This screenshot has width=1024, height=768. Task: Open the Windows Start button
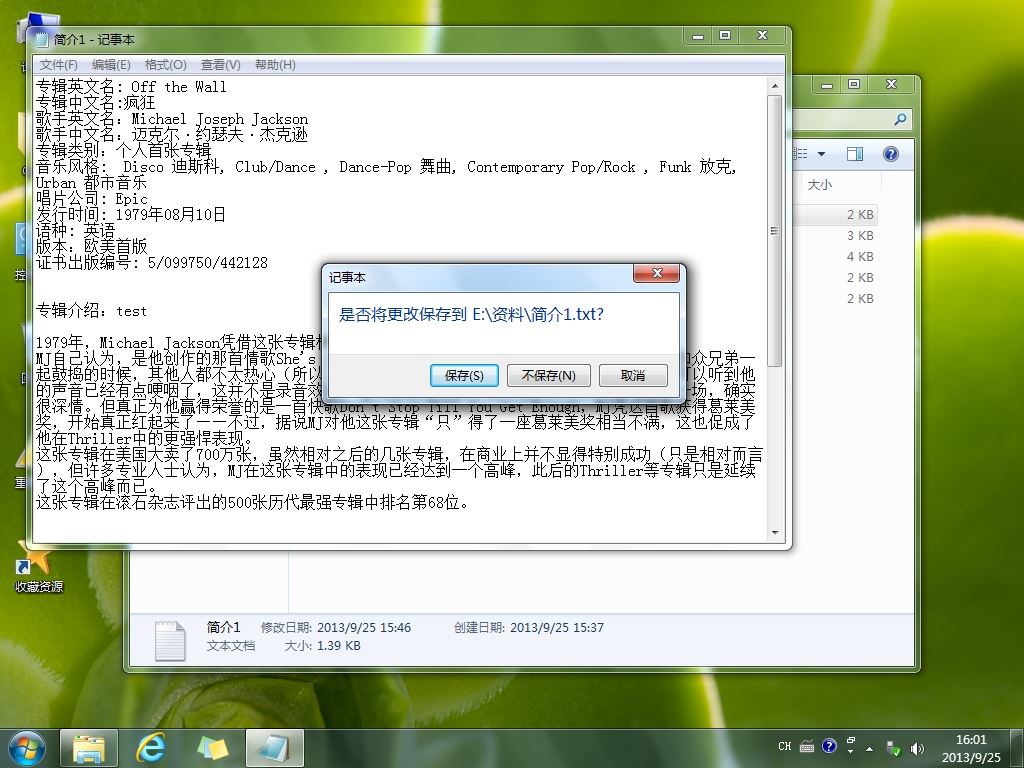coord(27,748)
